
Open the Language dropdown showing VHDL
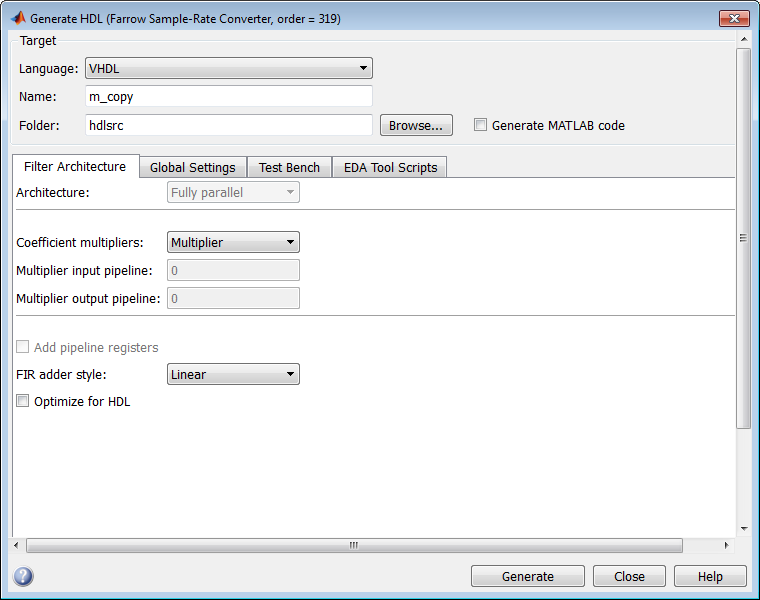(229, 68)
